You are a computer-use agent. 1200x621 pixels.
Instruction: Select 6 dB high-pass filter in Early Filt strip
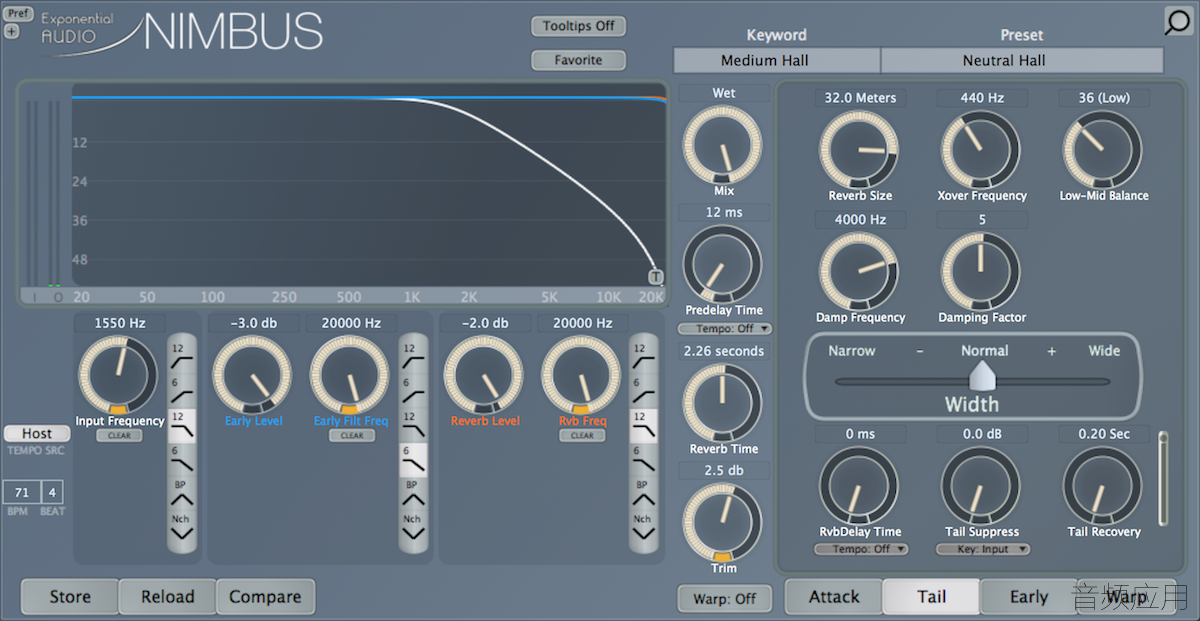[413, 391]
